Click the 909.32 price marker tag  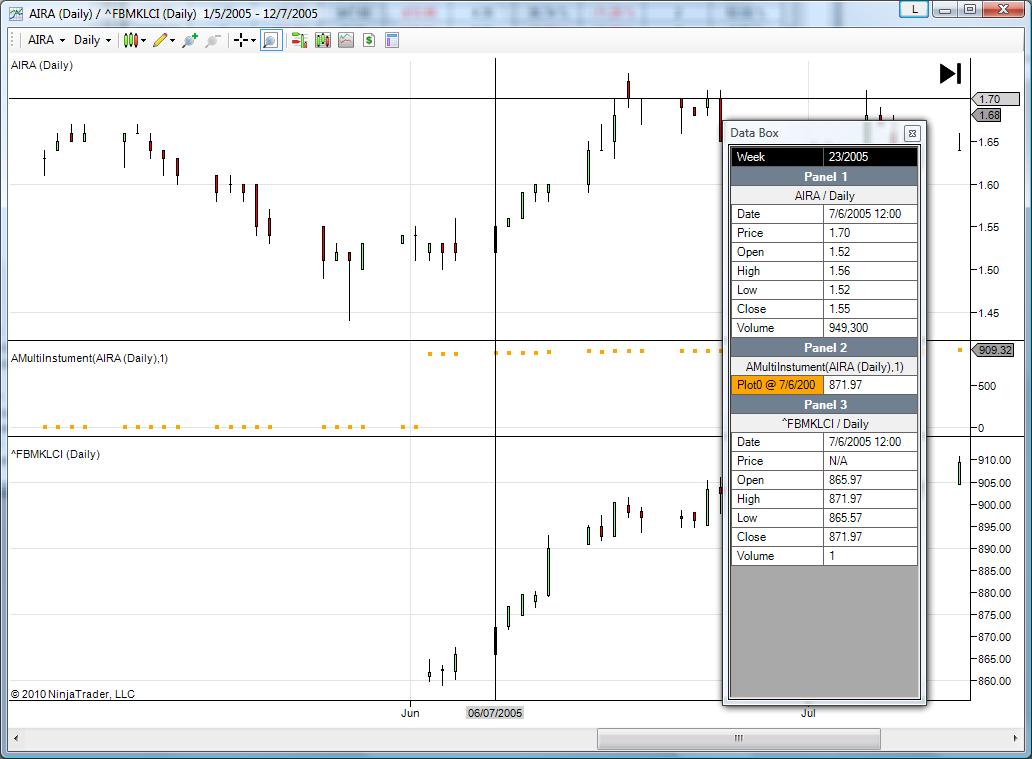[x=994, y=350]
